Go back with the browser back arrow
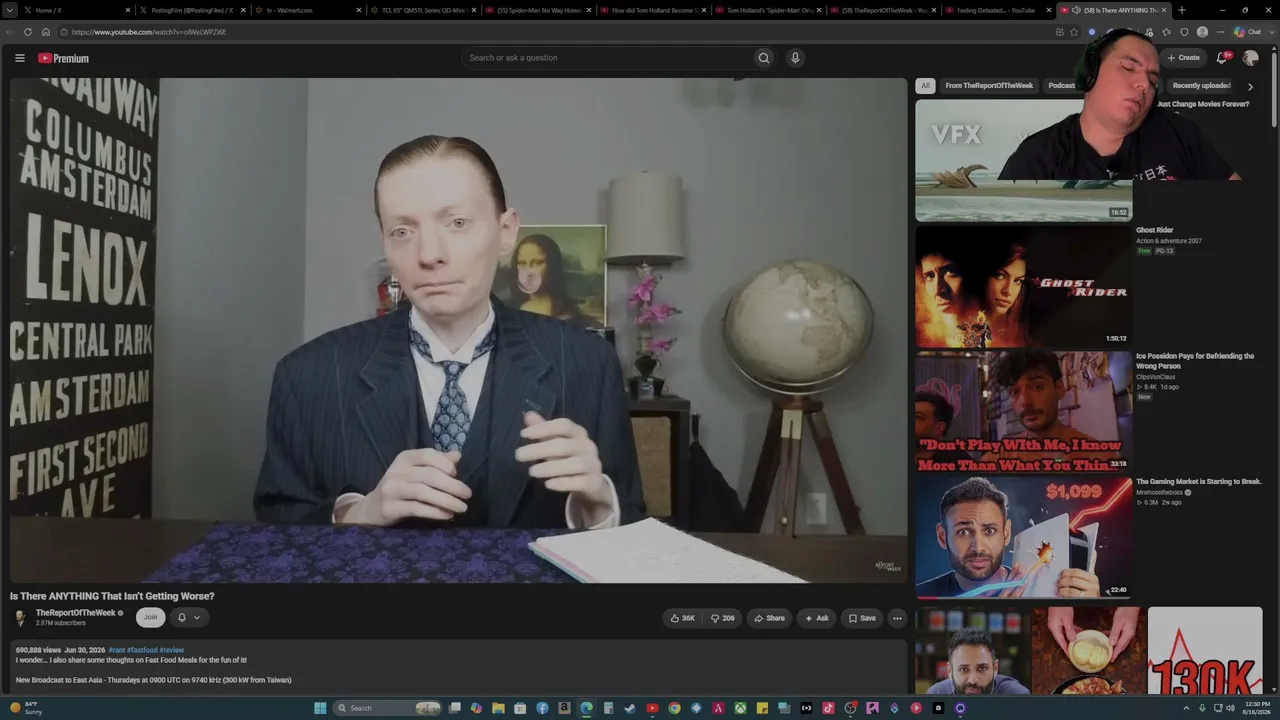The width and height of the screenshot is (1280, 720). pyautogui.click(x=10, y=32)
